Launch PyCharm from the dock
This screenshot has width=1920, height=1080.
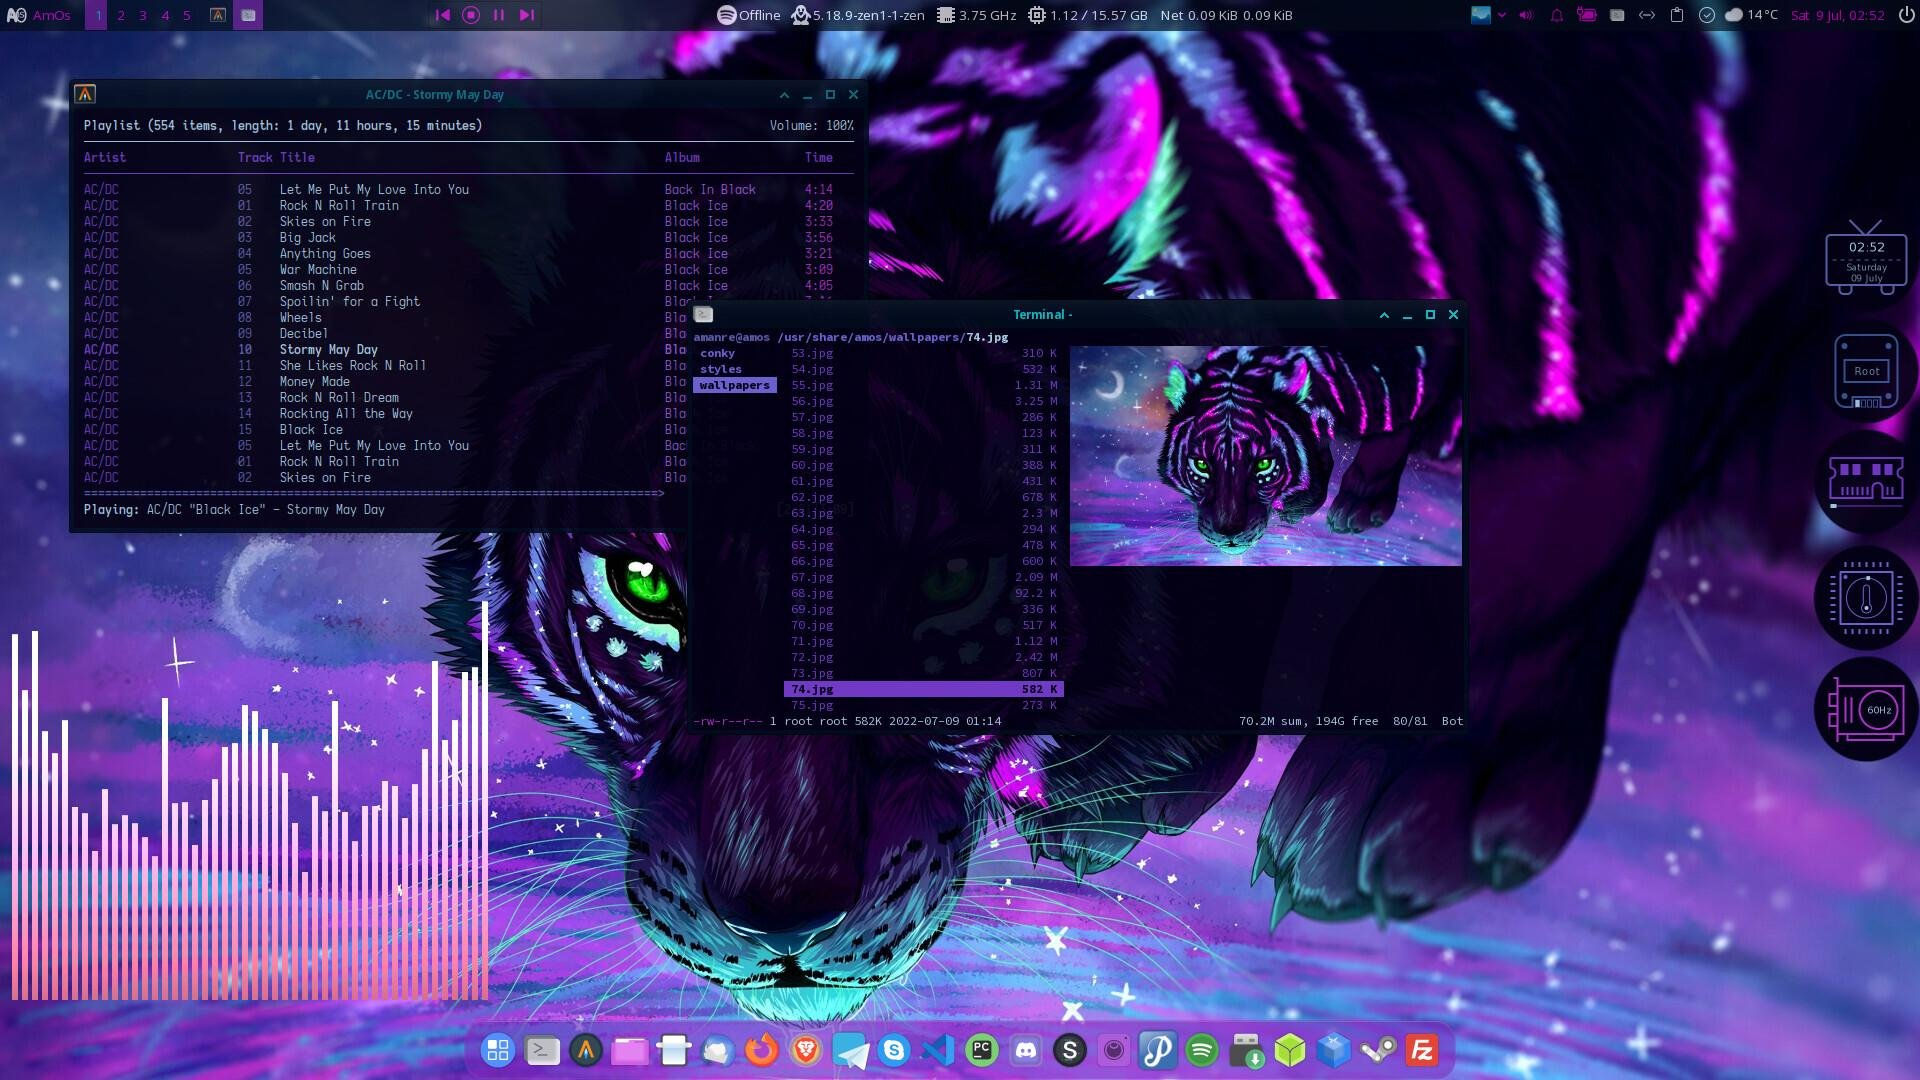[x=982, y=1050]
